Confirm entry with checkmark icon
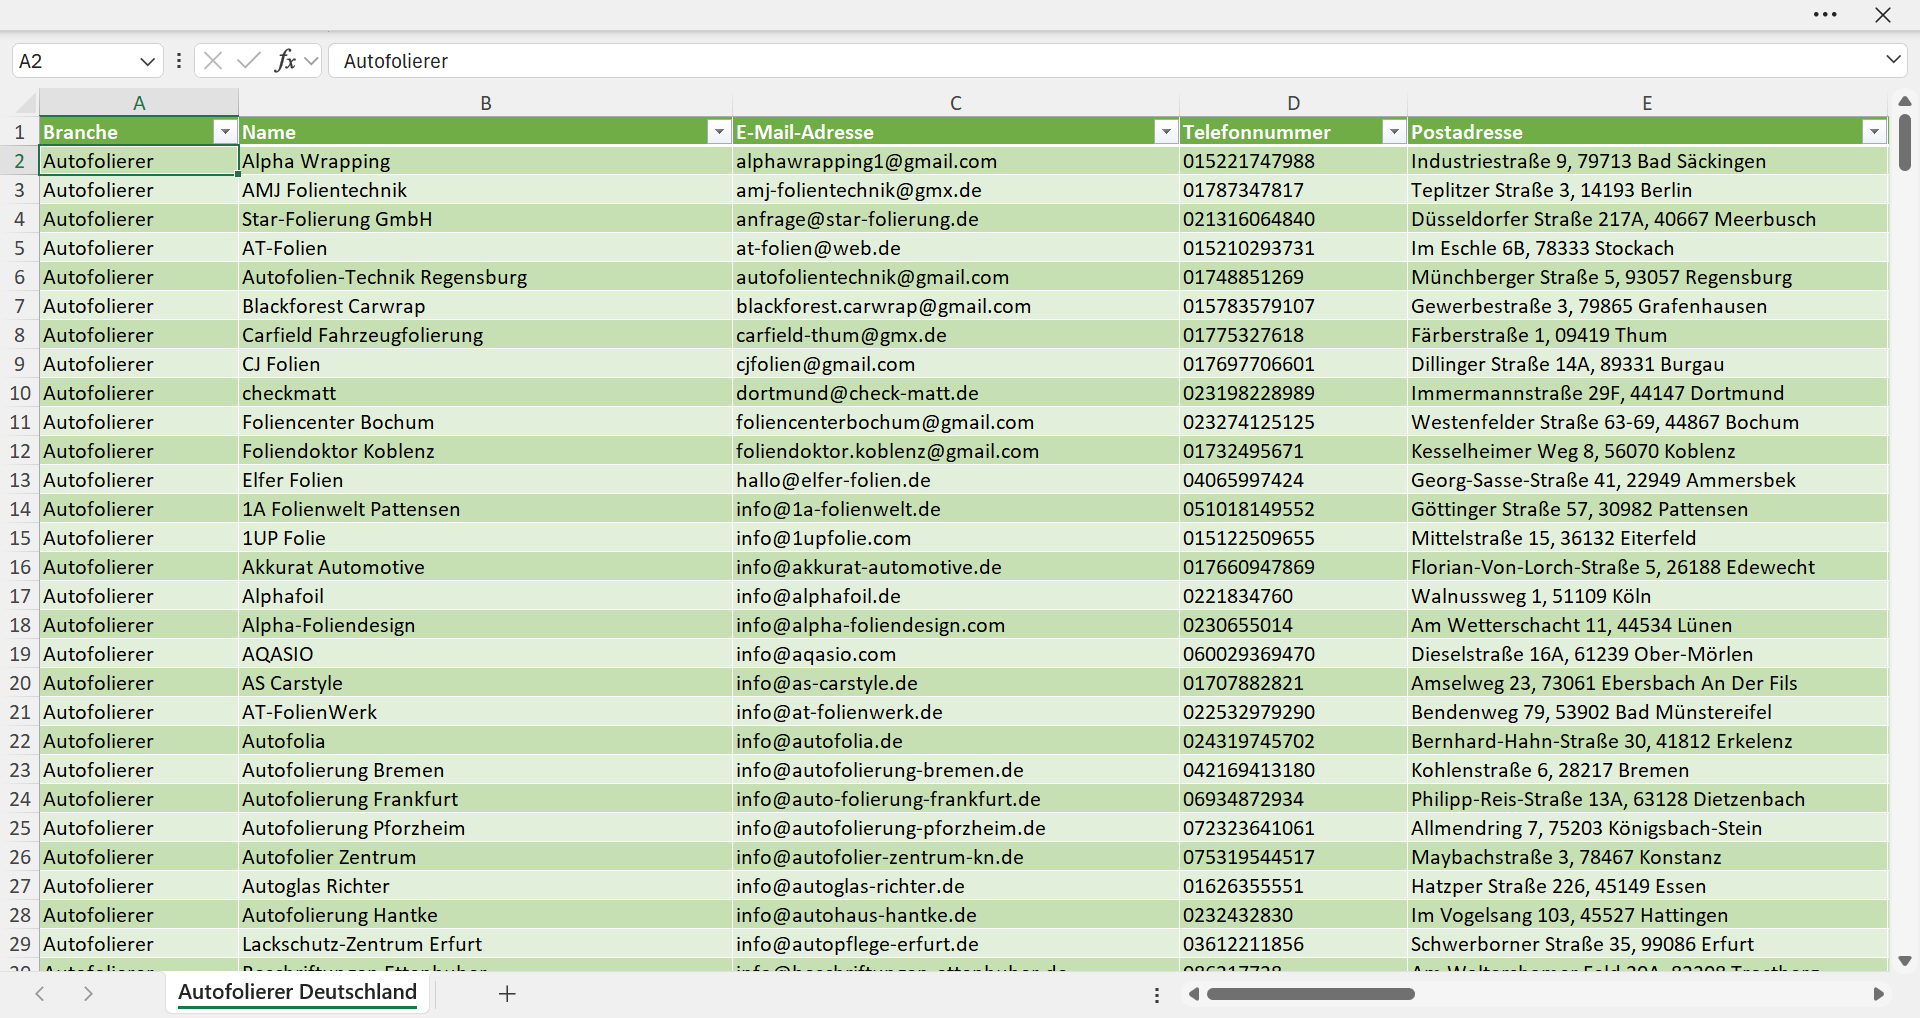The width and height of the screenshot is (1920, 1018). [249, 61]
